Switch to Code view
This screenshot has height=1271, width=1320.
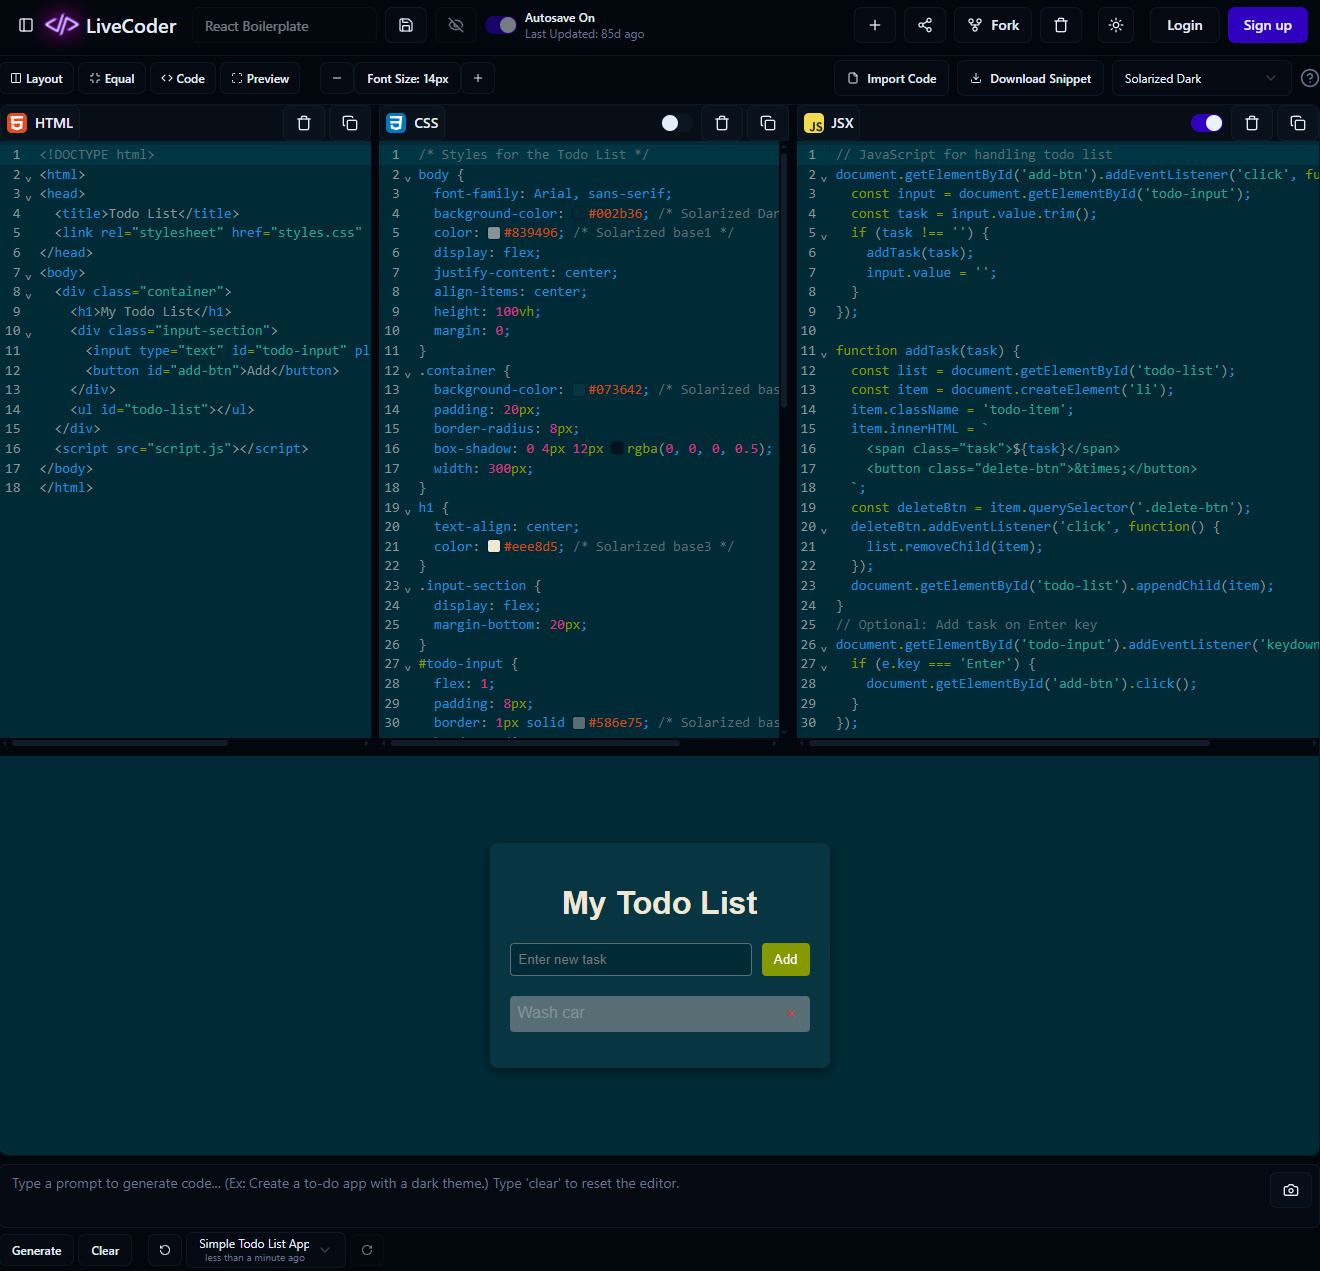click(x=183, y=78)
